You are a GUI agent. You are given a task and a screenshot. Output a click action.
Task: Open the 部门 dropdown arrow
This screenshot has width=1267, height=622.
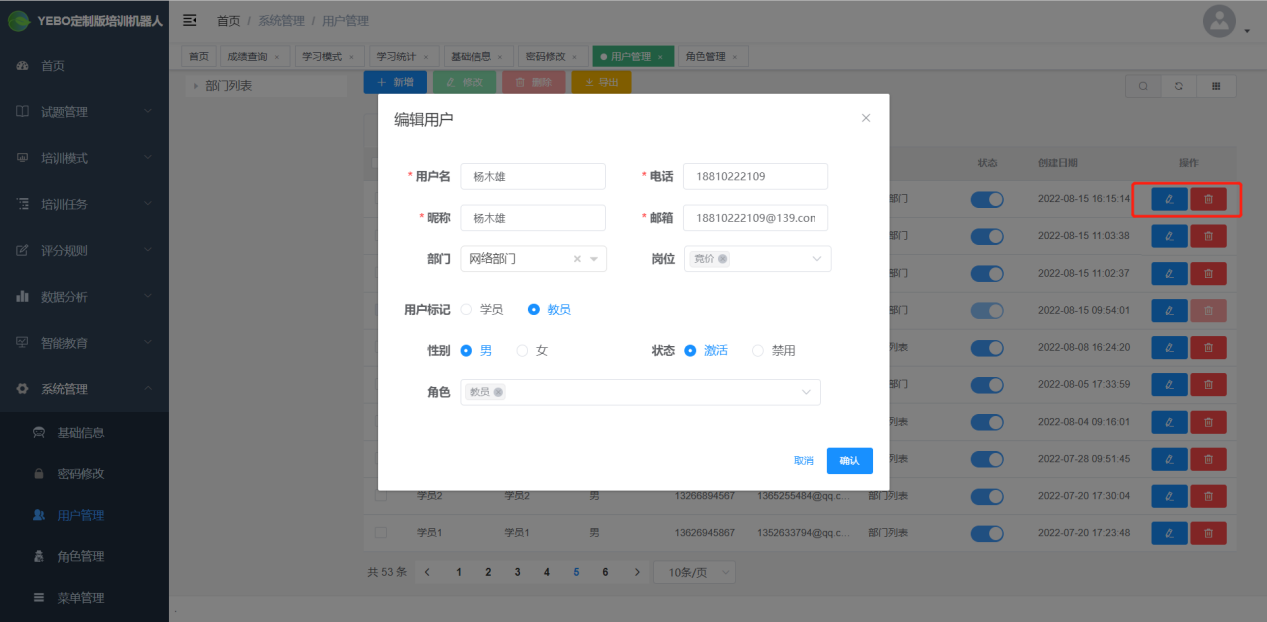click(x=596, y=259)
